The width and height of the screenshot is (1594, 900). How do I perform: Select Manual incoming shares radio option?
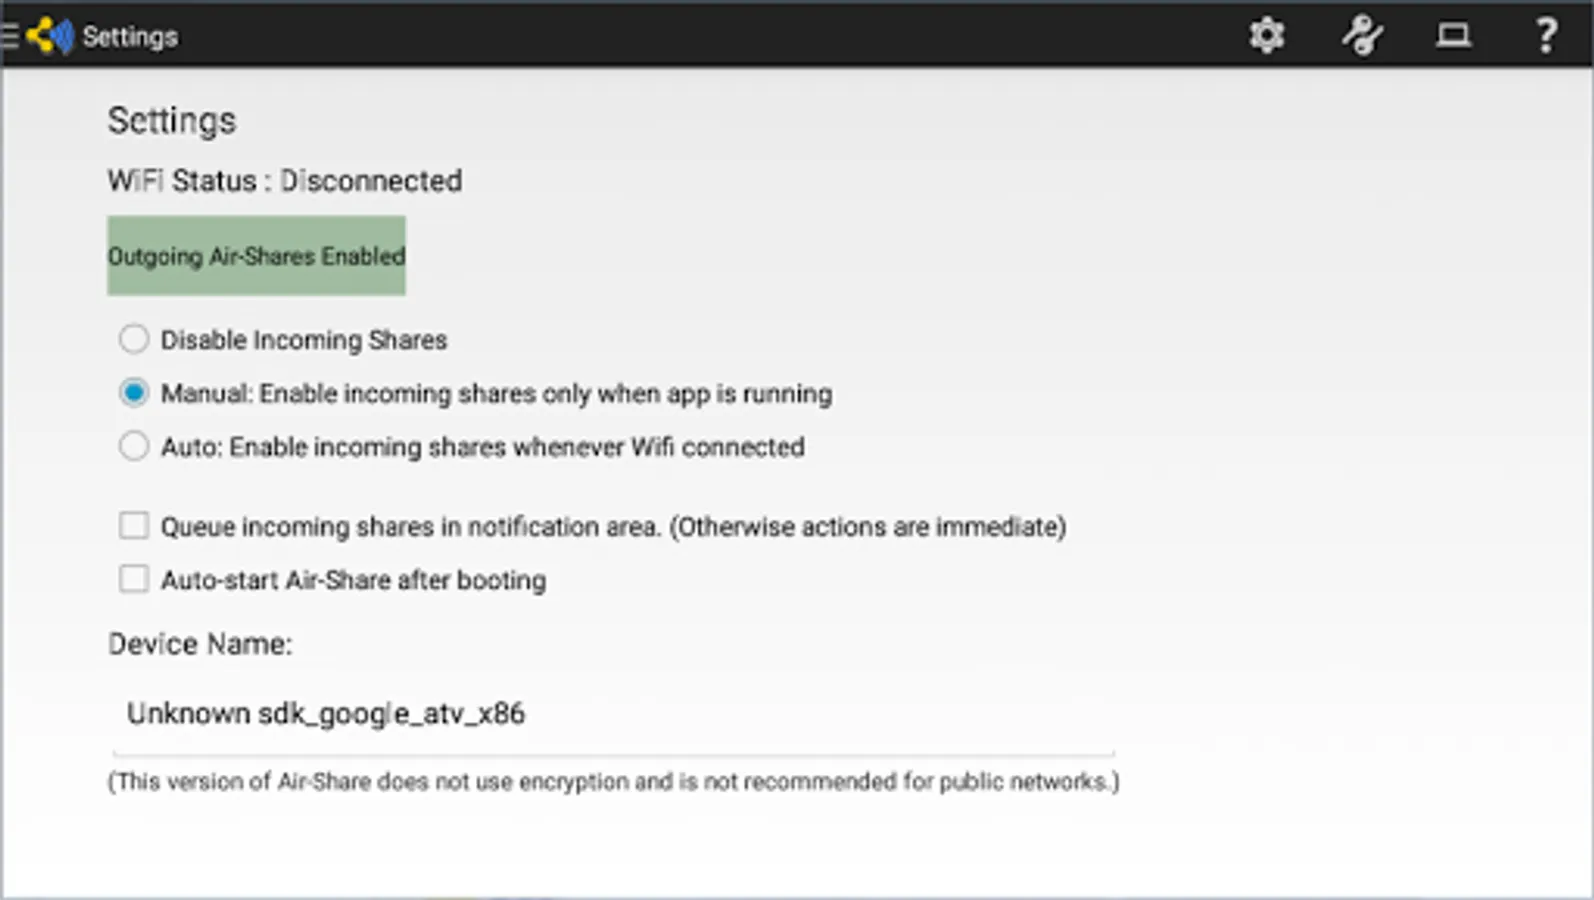tap(134, 393)
